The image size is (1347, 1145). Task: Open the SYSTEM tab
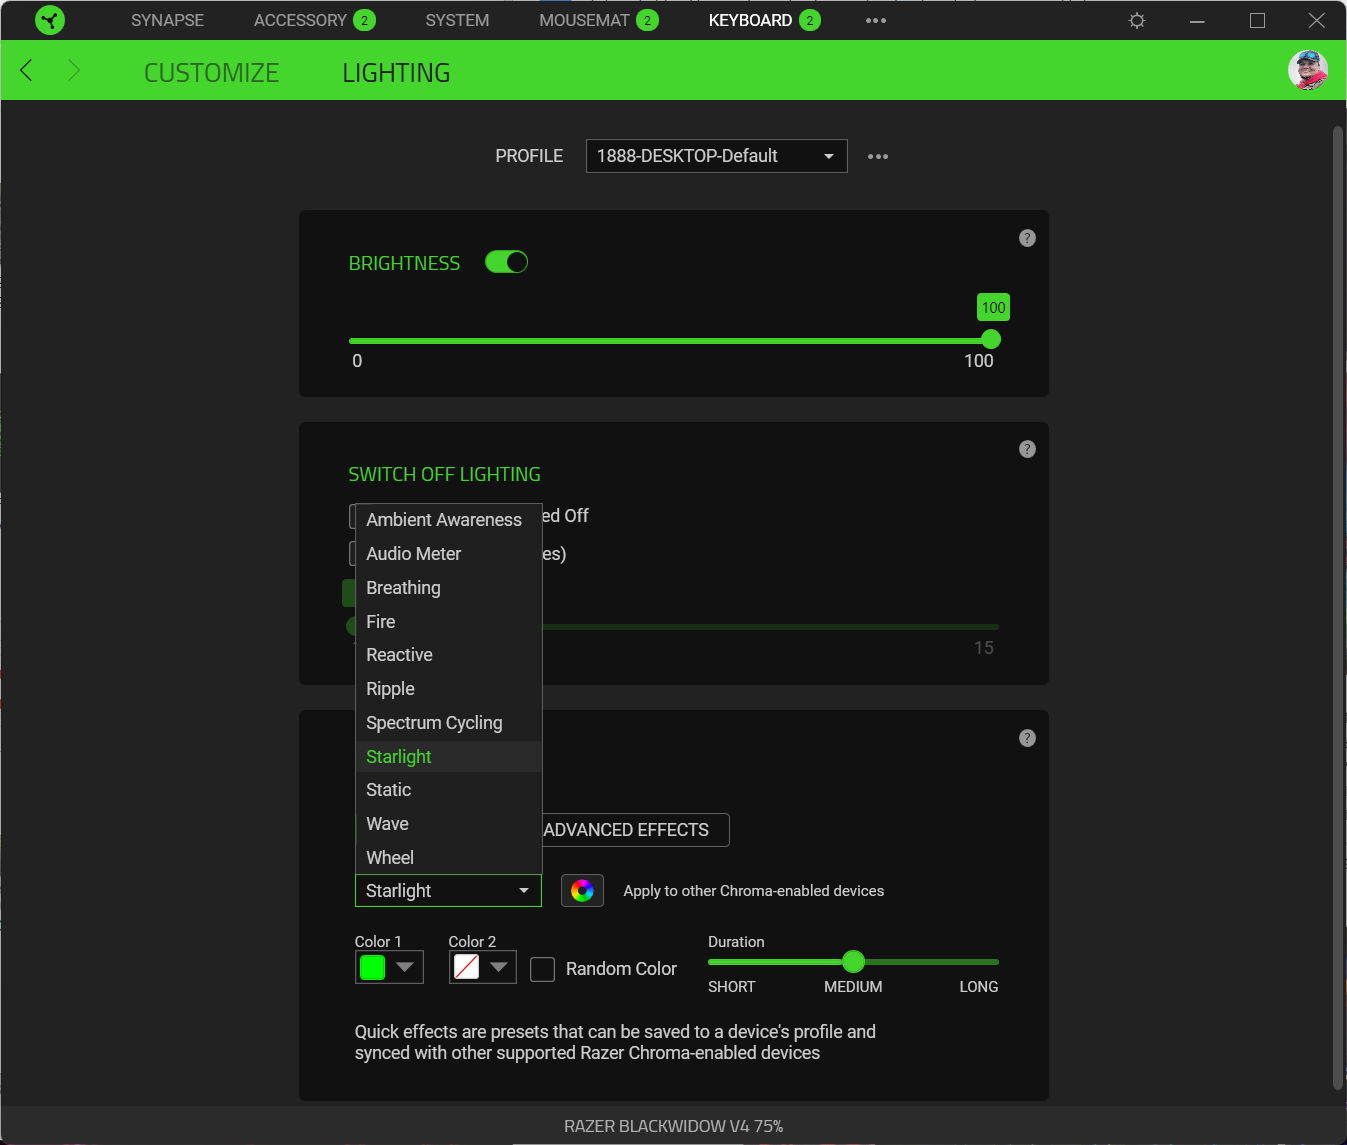pos(457,20)
